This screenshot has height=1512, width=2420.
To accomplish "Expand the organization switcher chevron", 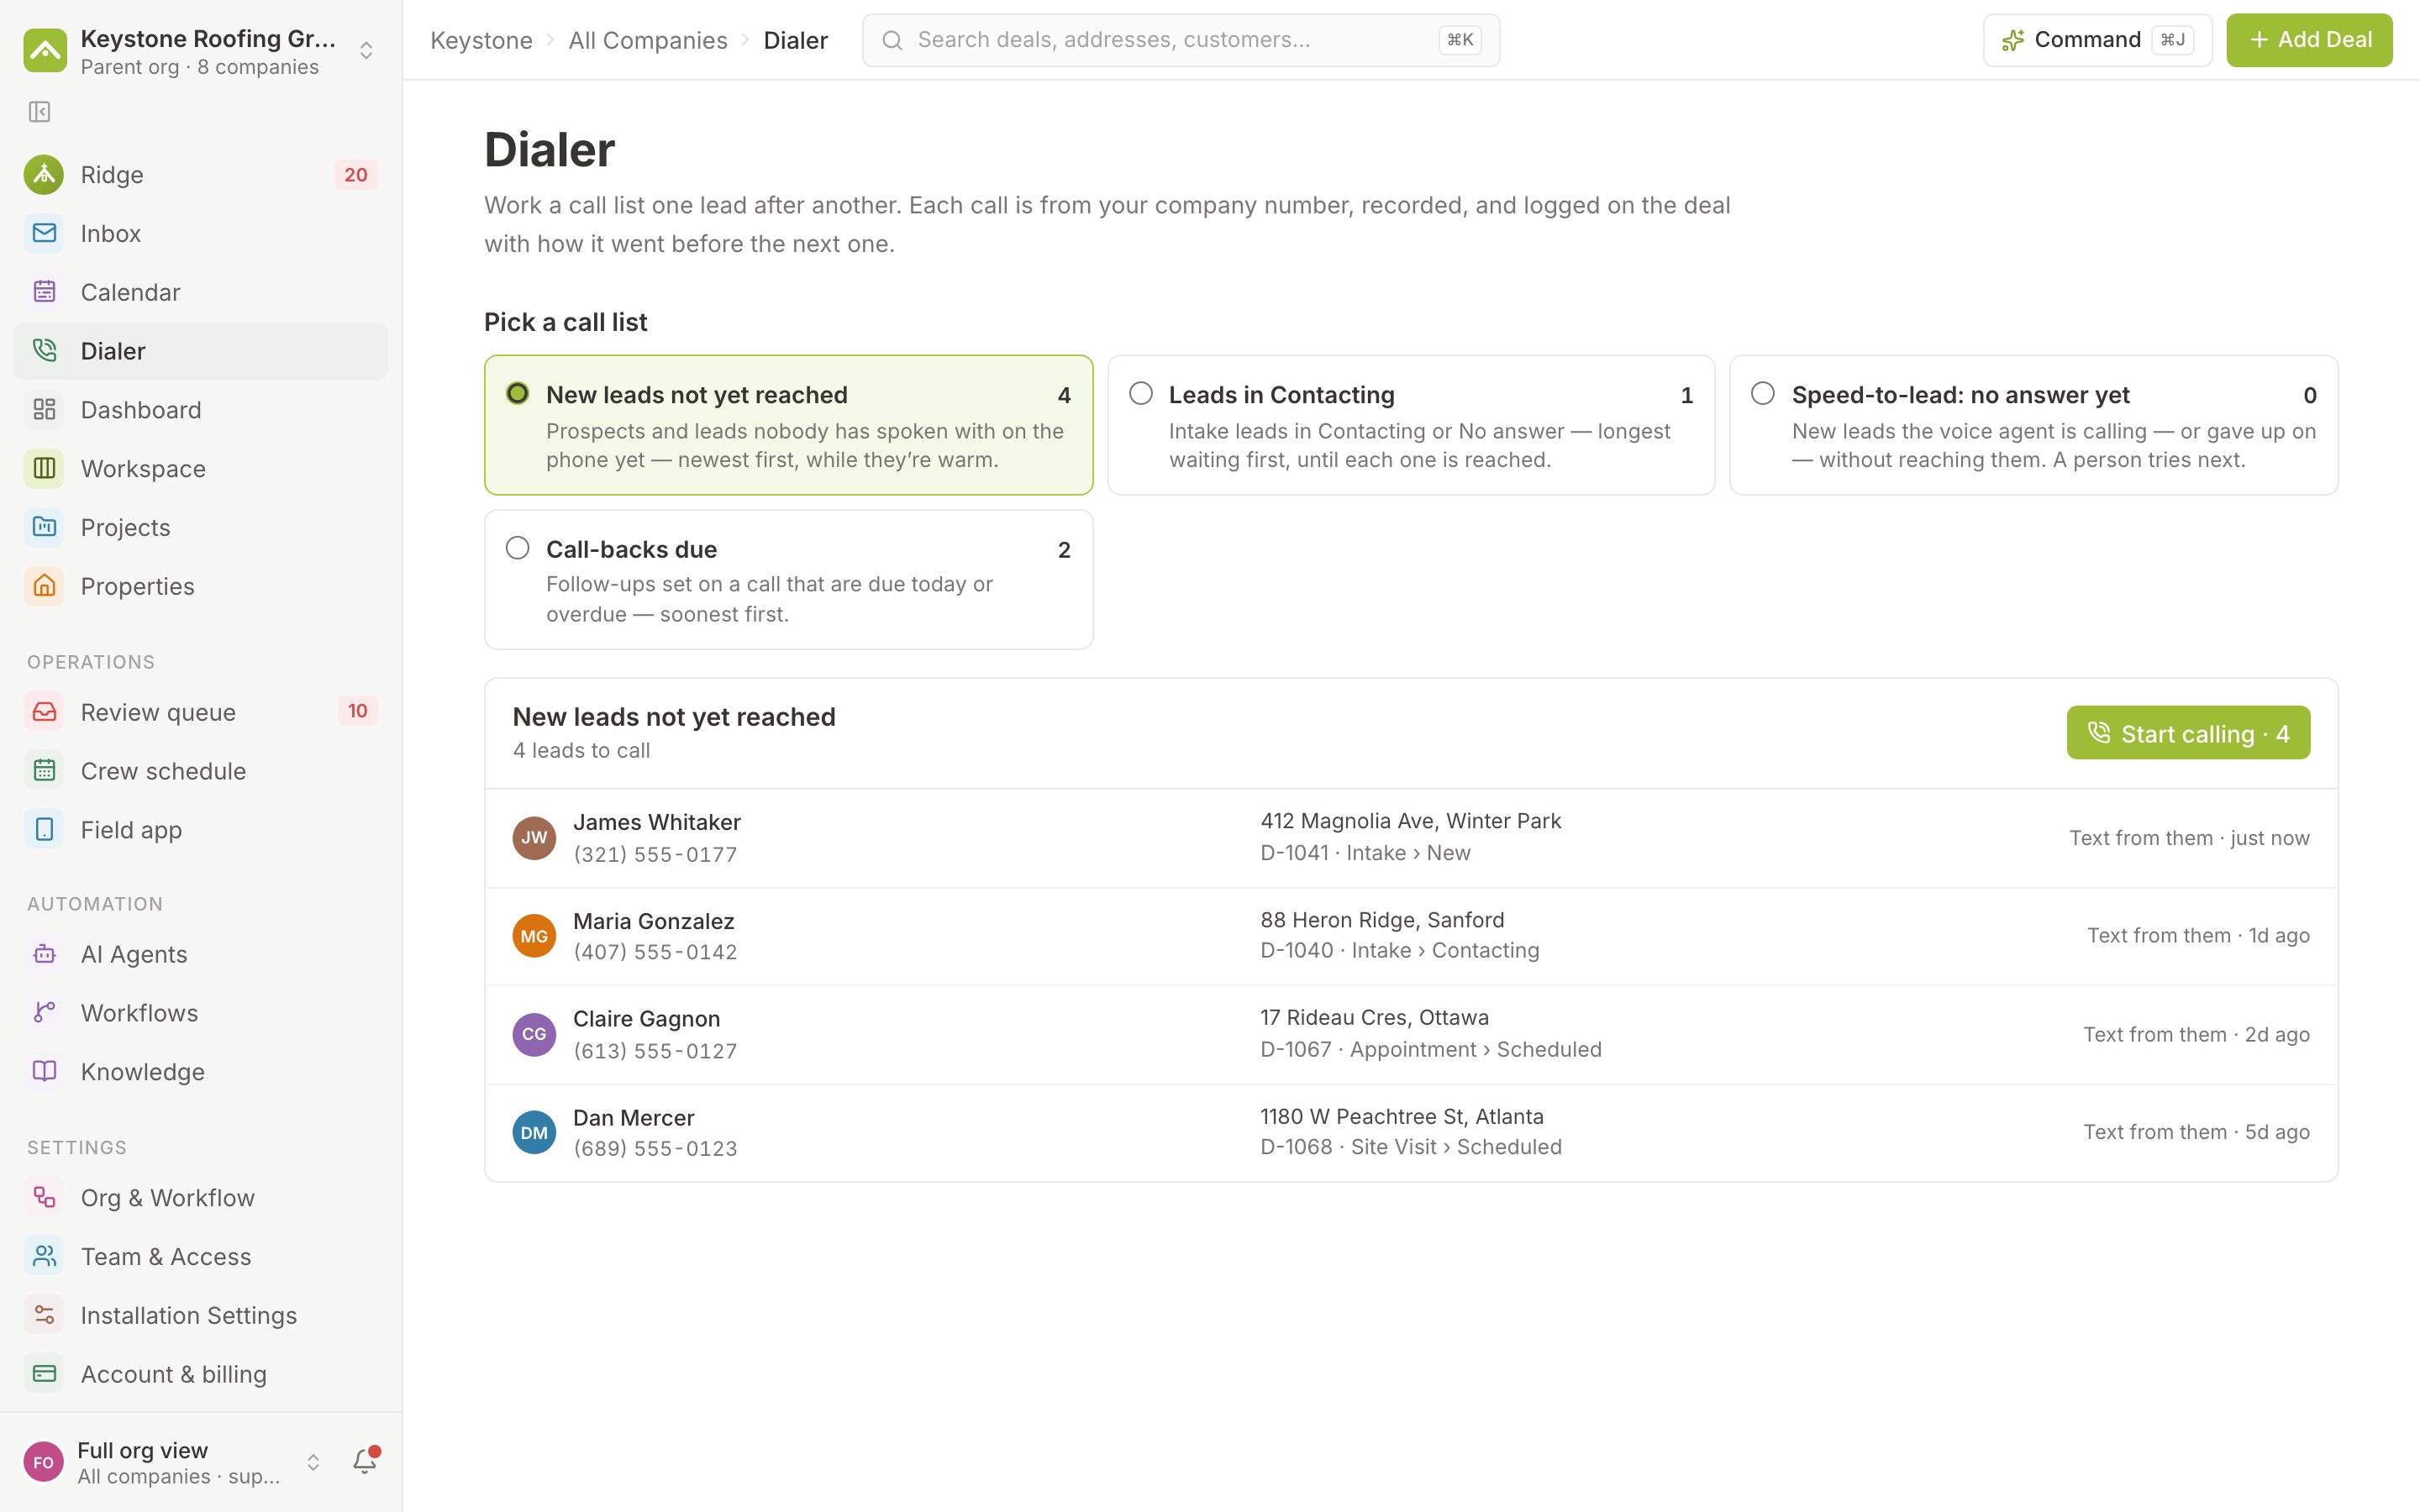I will [x=366, y=50].
